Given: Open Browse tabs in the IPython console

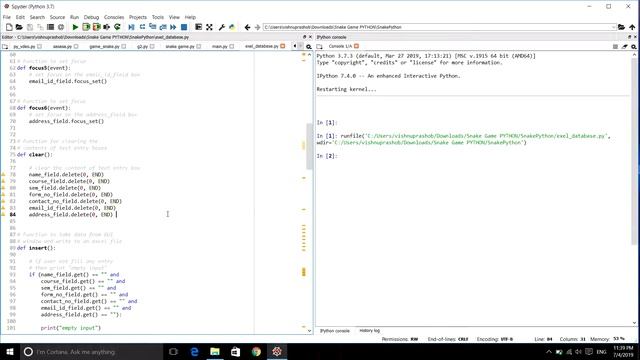Looking at the screenshot, I should click(320, 47).
